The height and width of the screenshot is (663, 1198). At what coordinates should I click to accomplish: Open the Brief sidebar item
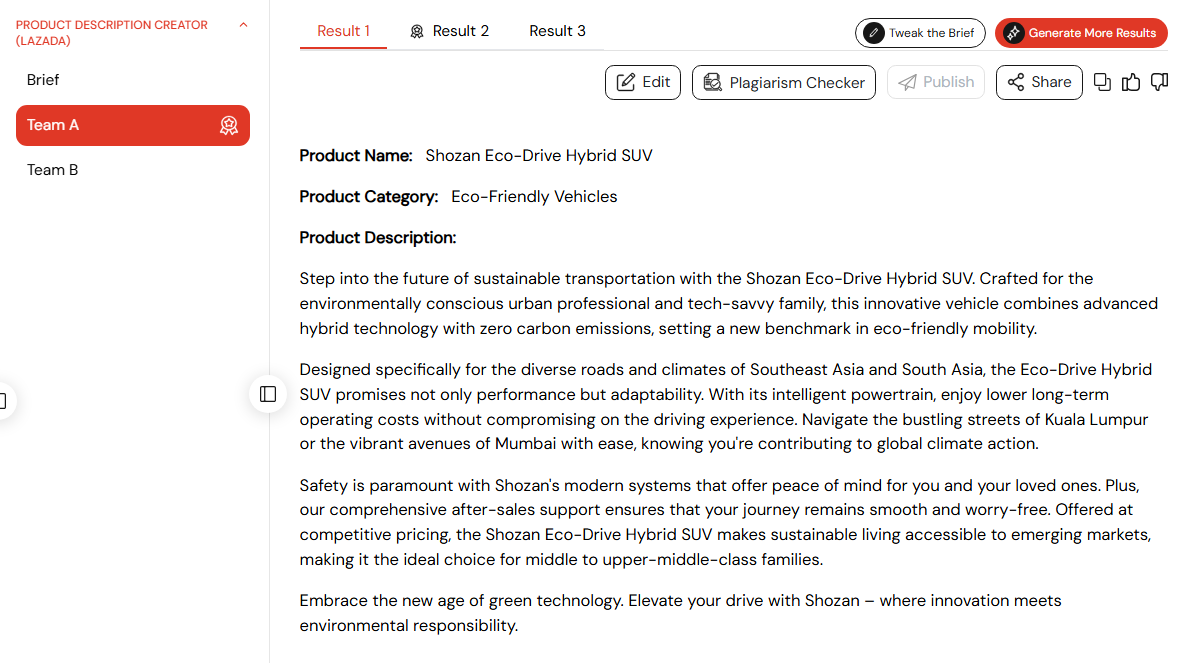tap(43, 80)
